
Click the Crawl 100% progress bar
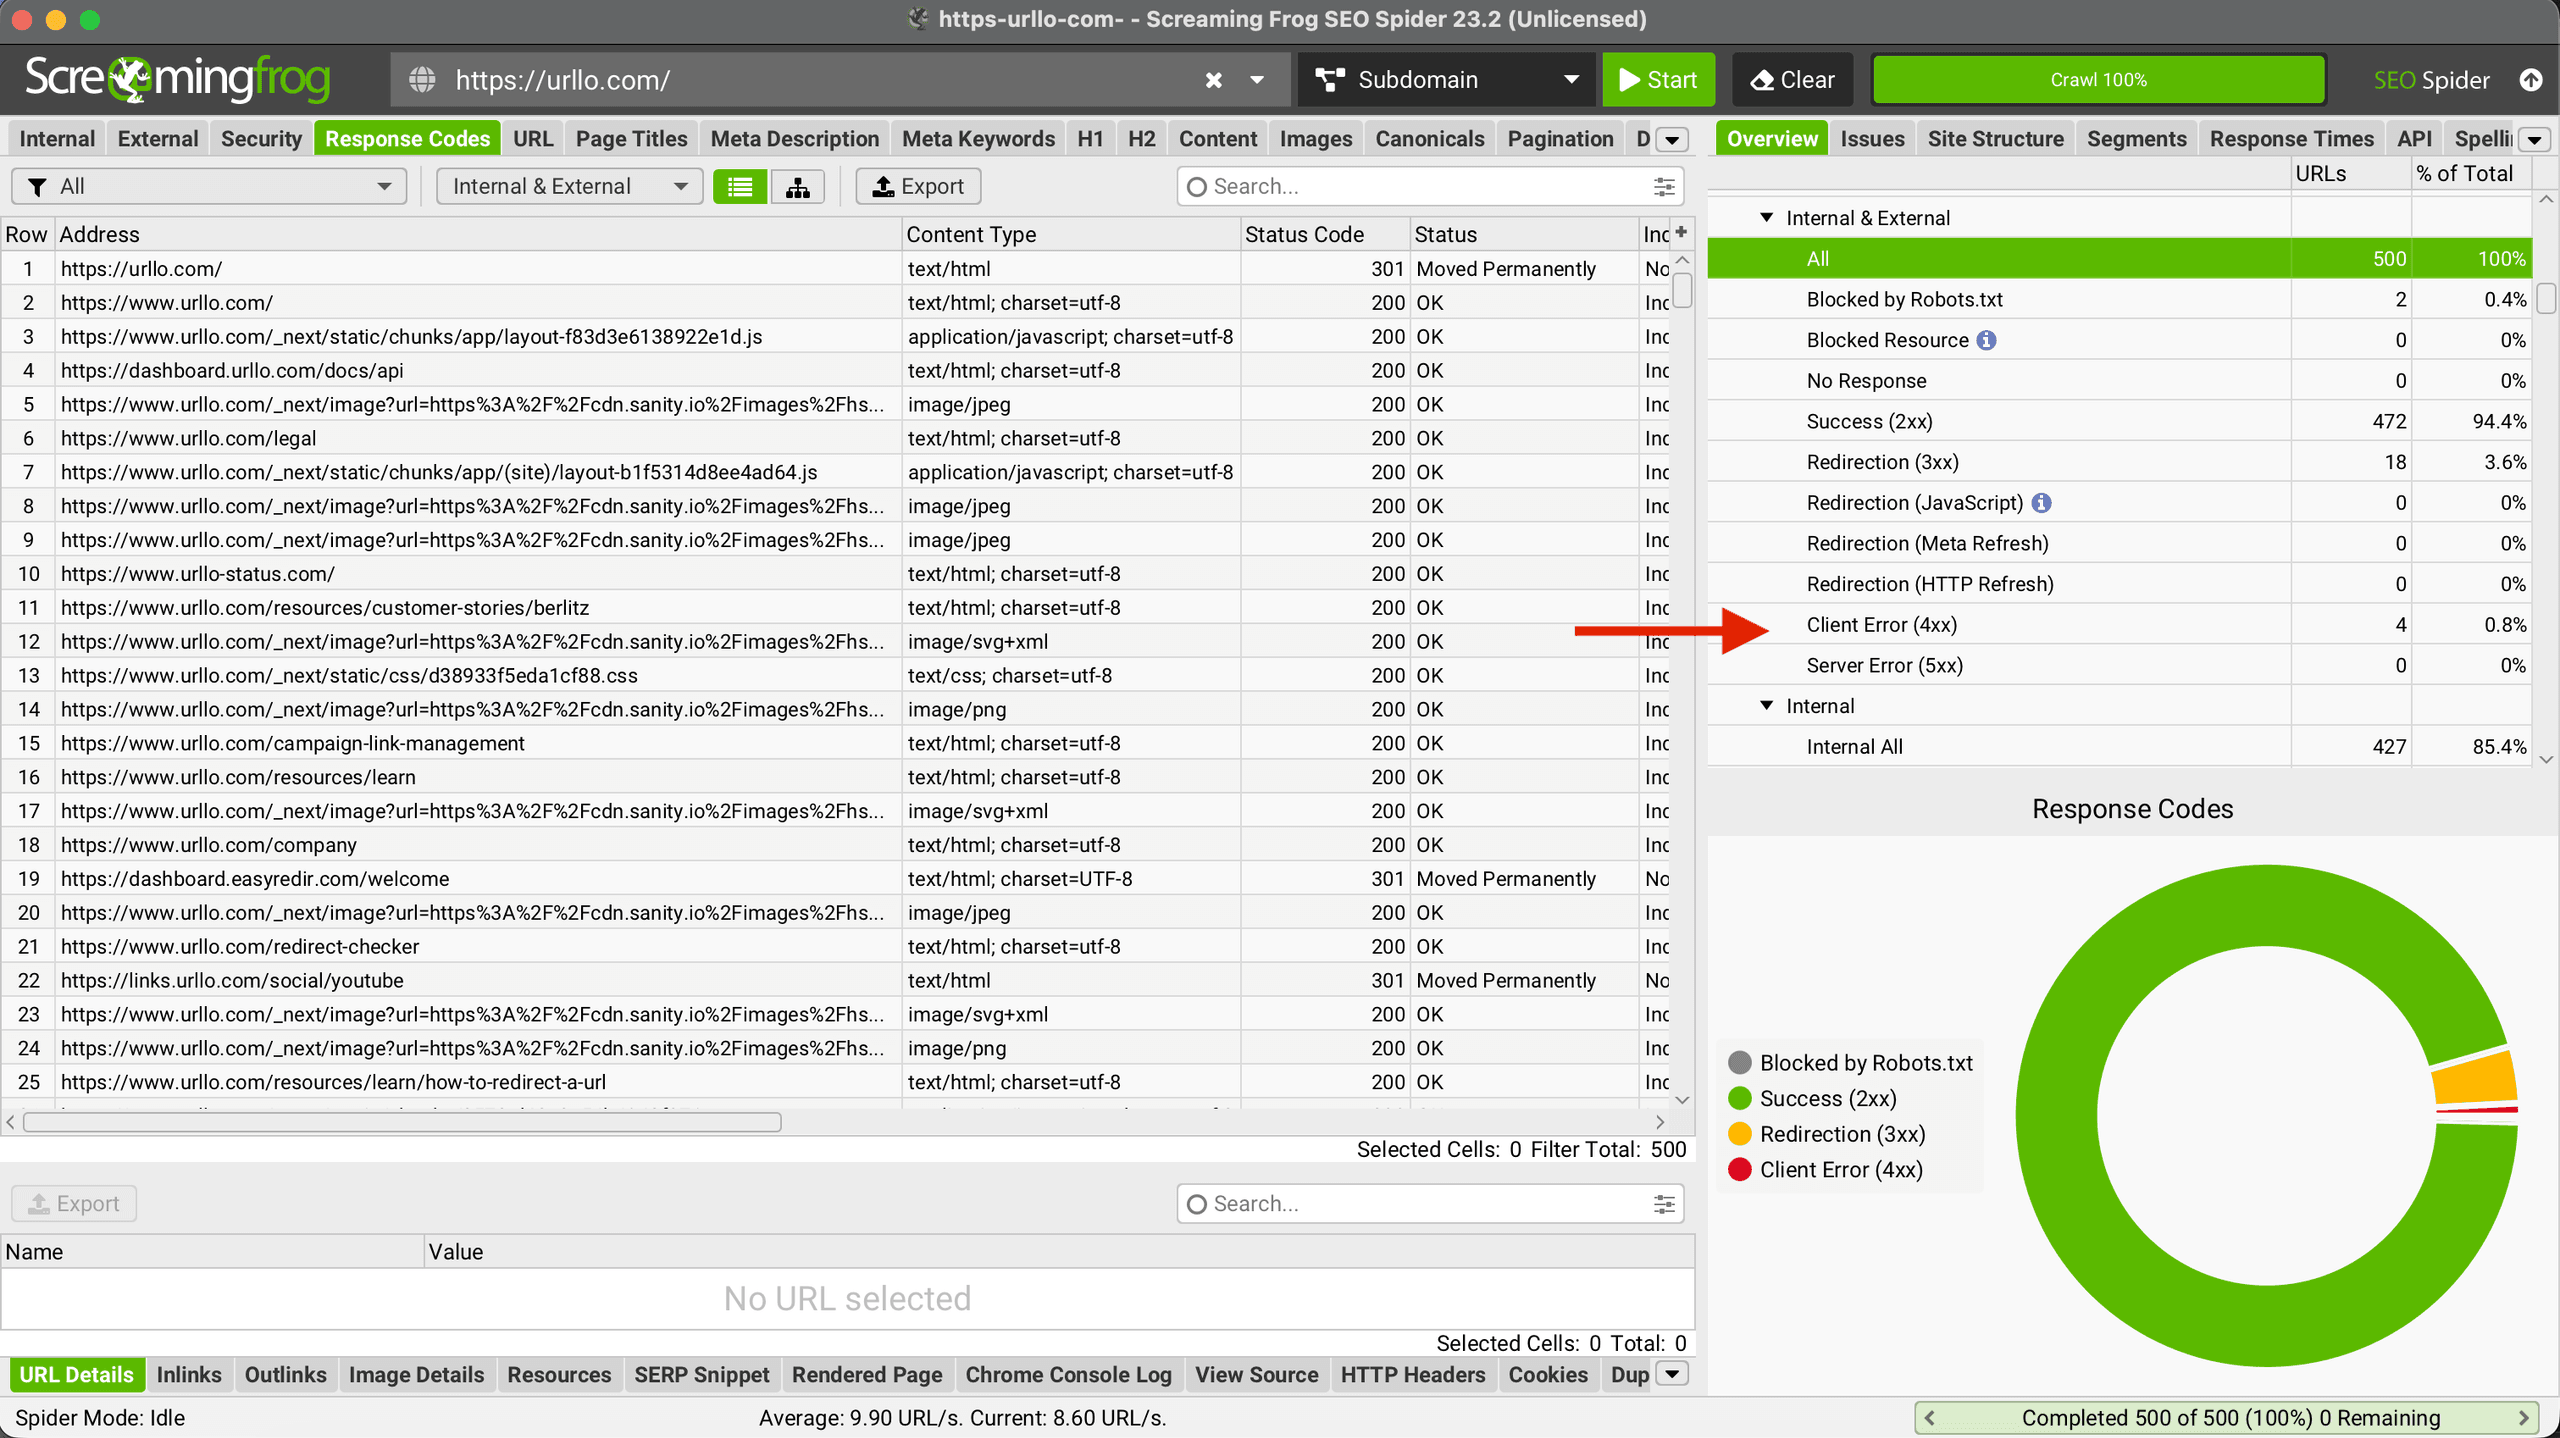tap(2098, 80)
